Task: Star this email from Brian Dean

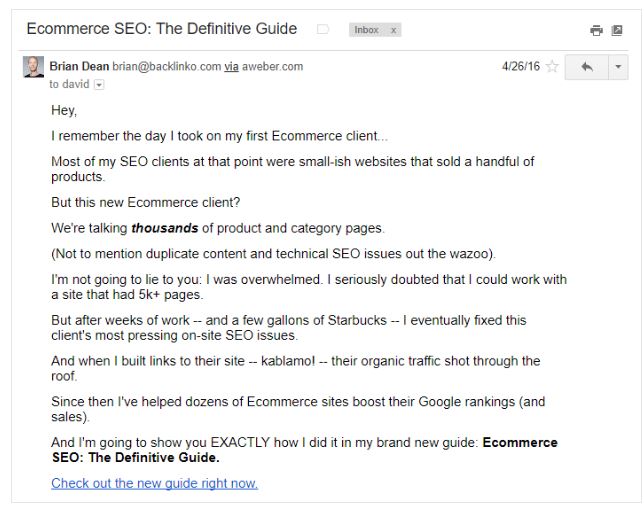Action: pyautogui.click(x=552, y=67)
